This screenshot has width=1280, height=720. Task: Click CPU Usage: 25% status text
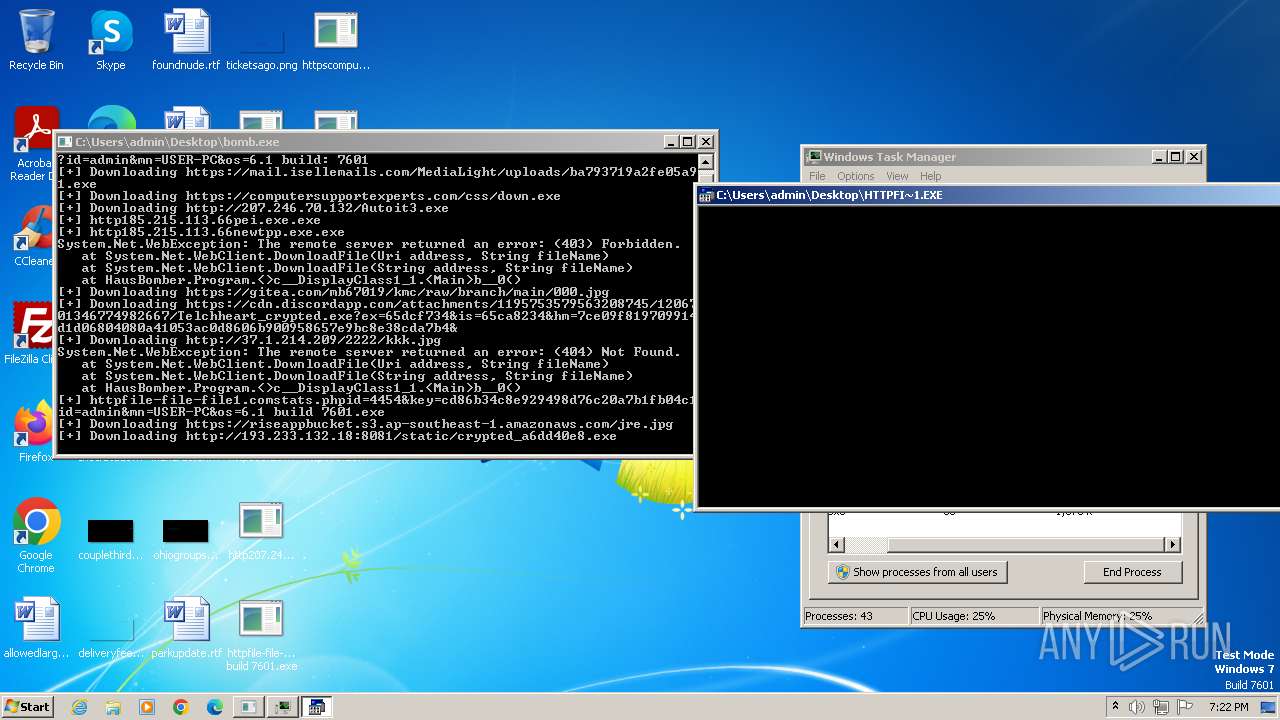point(953,616)
